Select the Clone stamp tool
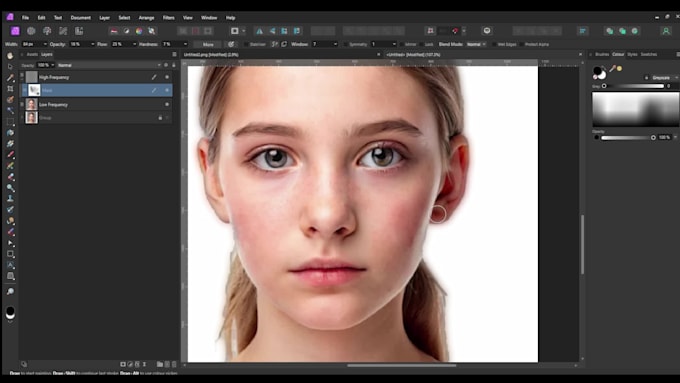This screenshot has height=383, width=680. (10, 199)
